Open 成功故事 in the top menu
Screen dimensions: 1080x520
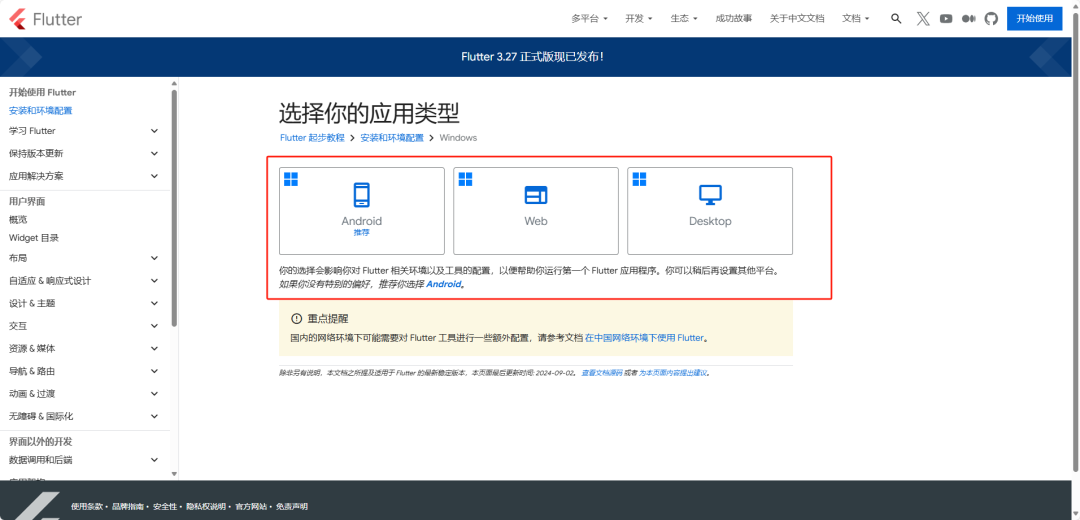[x=734, y=18]
